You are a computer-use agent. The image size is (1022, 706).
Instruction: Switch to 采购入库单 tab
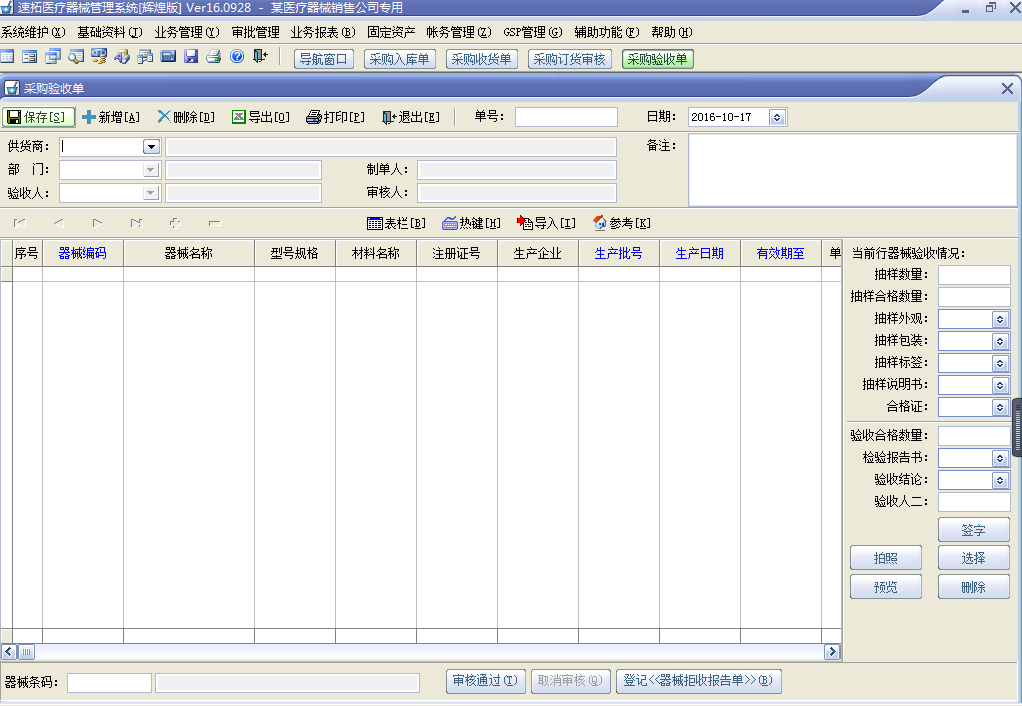pyautogui.click(x=399, y=59)
